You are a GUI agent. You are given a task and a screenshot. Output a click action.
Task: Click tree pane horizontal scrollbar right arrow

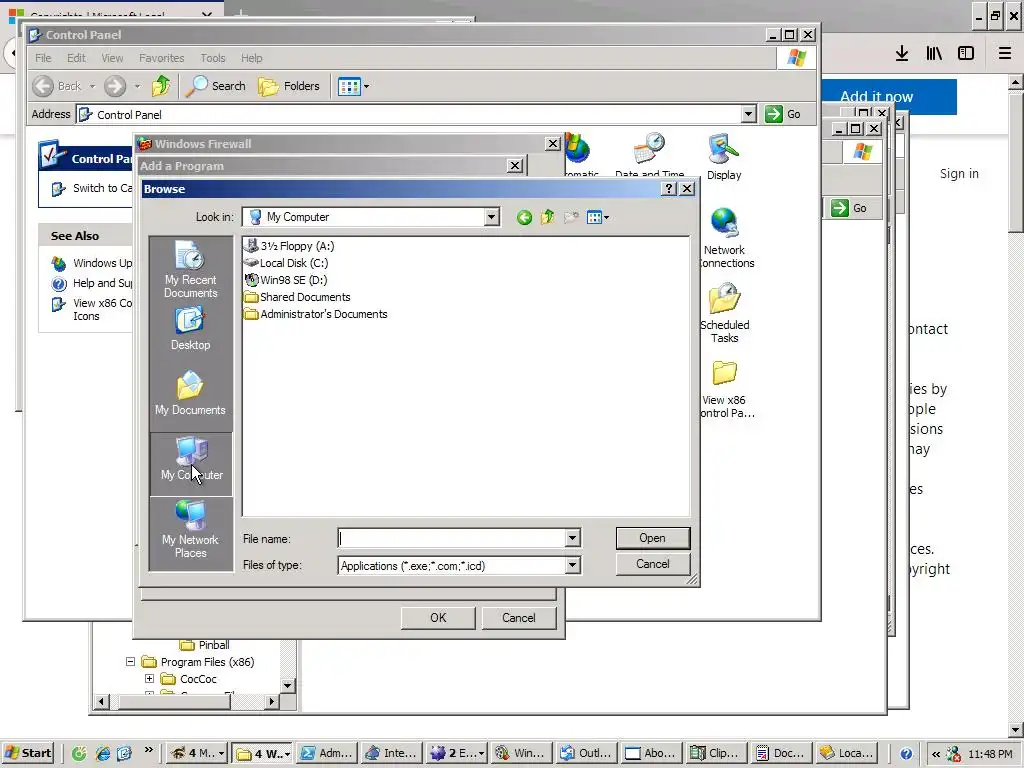tap(272, 701)
